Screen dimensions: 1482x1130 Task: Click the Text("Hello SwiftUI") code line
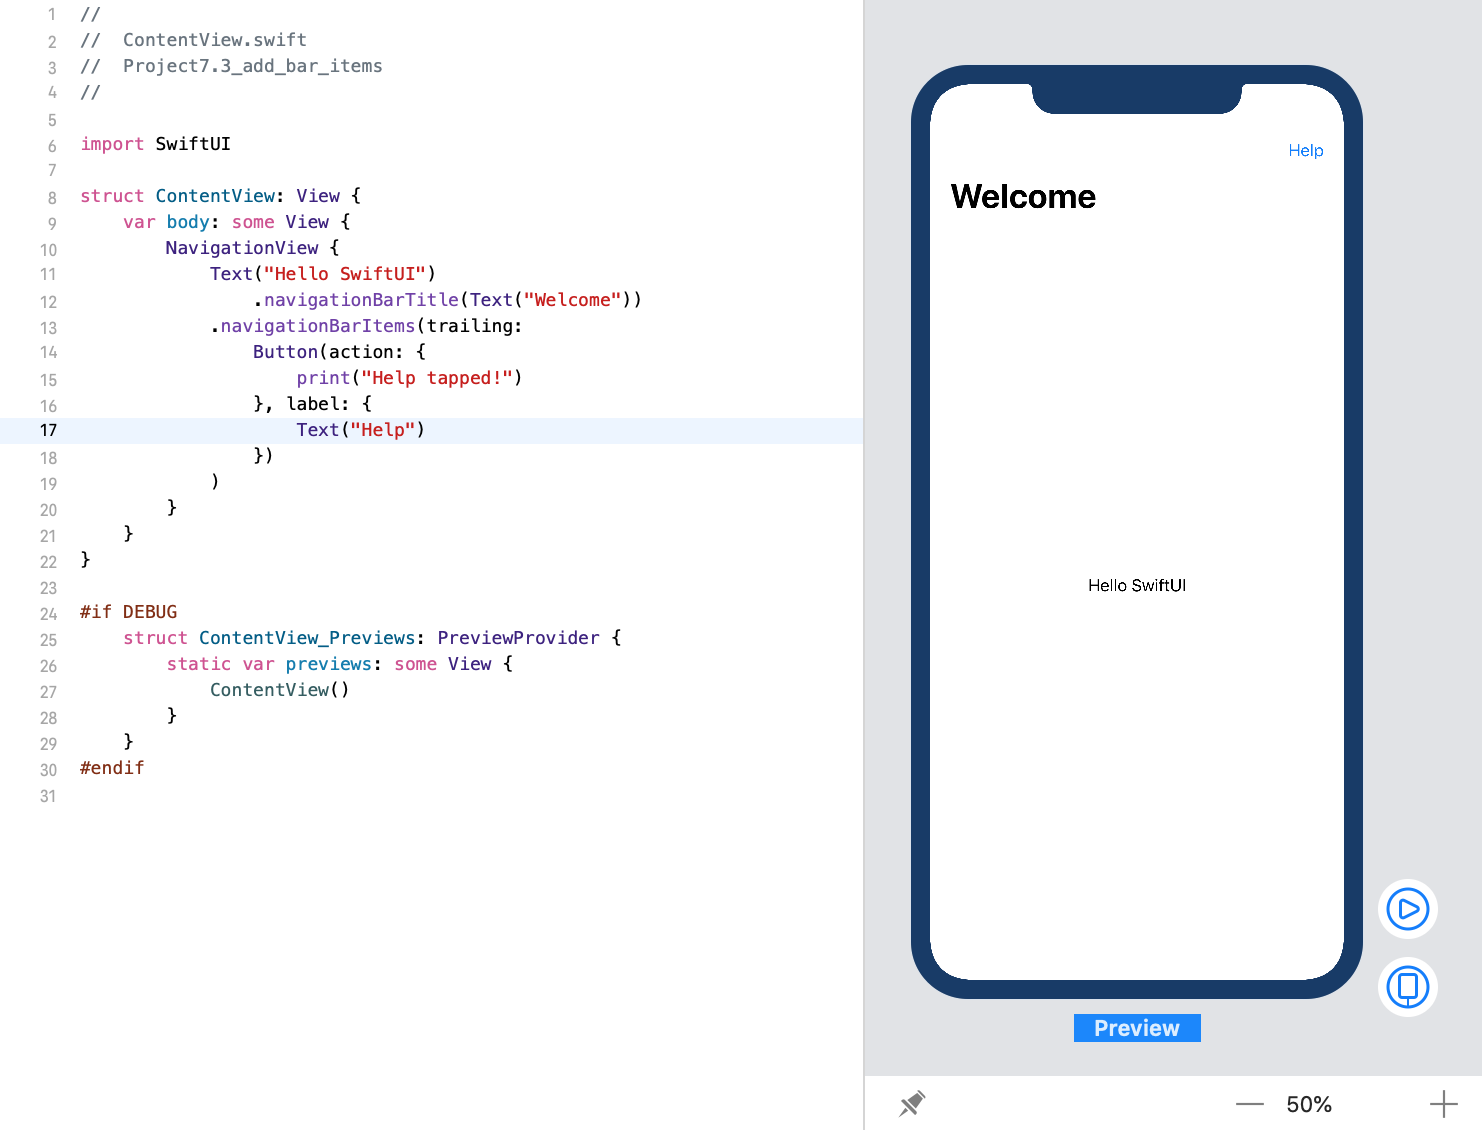pos(322,274)
